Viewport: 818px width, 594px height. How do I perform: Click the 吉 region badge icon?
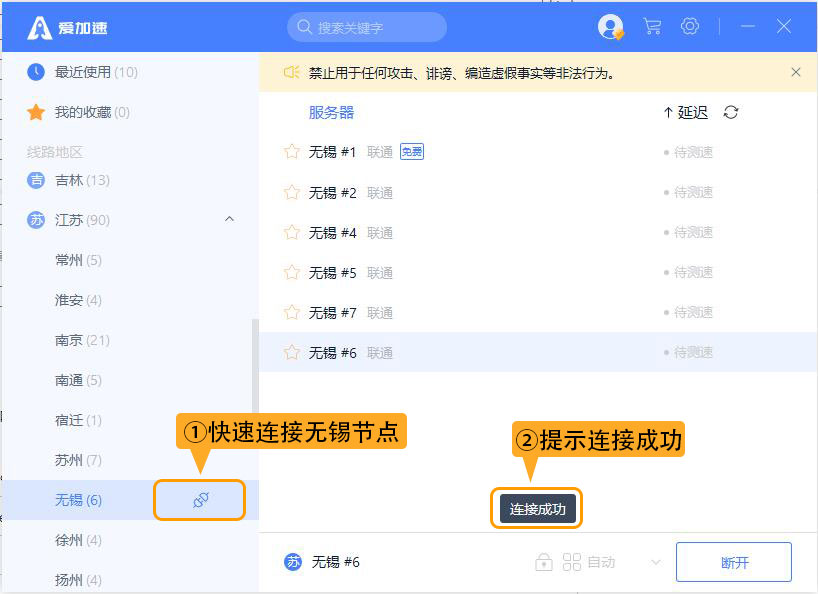[35, 180]
